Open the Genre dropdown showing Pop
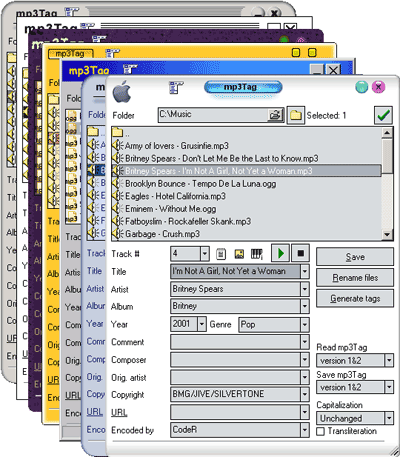Screen dimensions: 400x457 [x=304, y=324]
